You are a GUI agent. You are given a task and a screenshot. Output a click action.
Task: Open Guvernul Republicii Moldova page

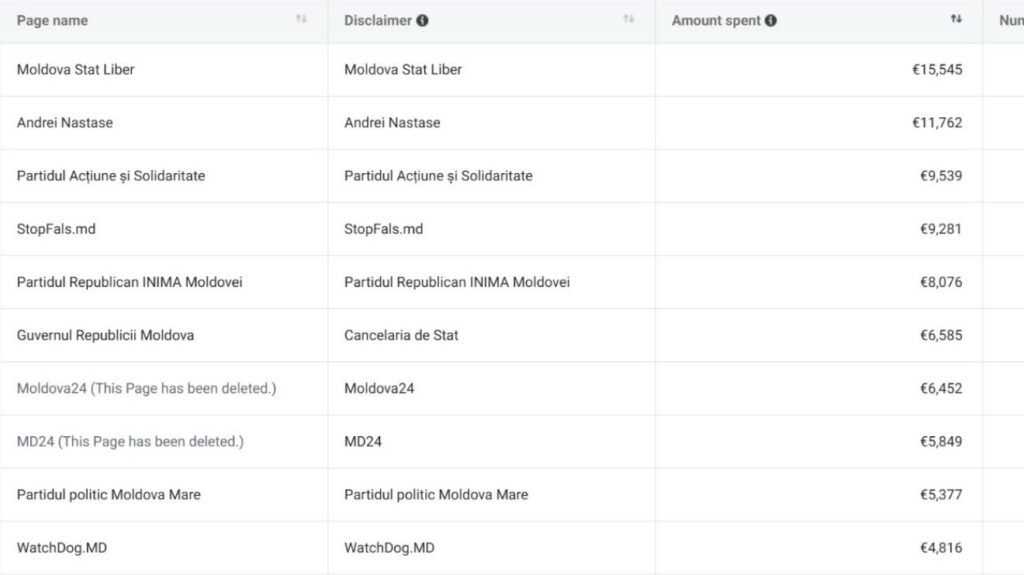pos(106,335)
